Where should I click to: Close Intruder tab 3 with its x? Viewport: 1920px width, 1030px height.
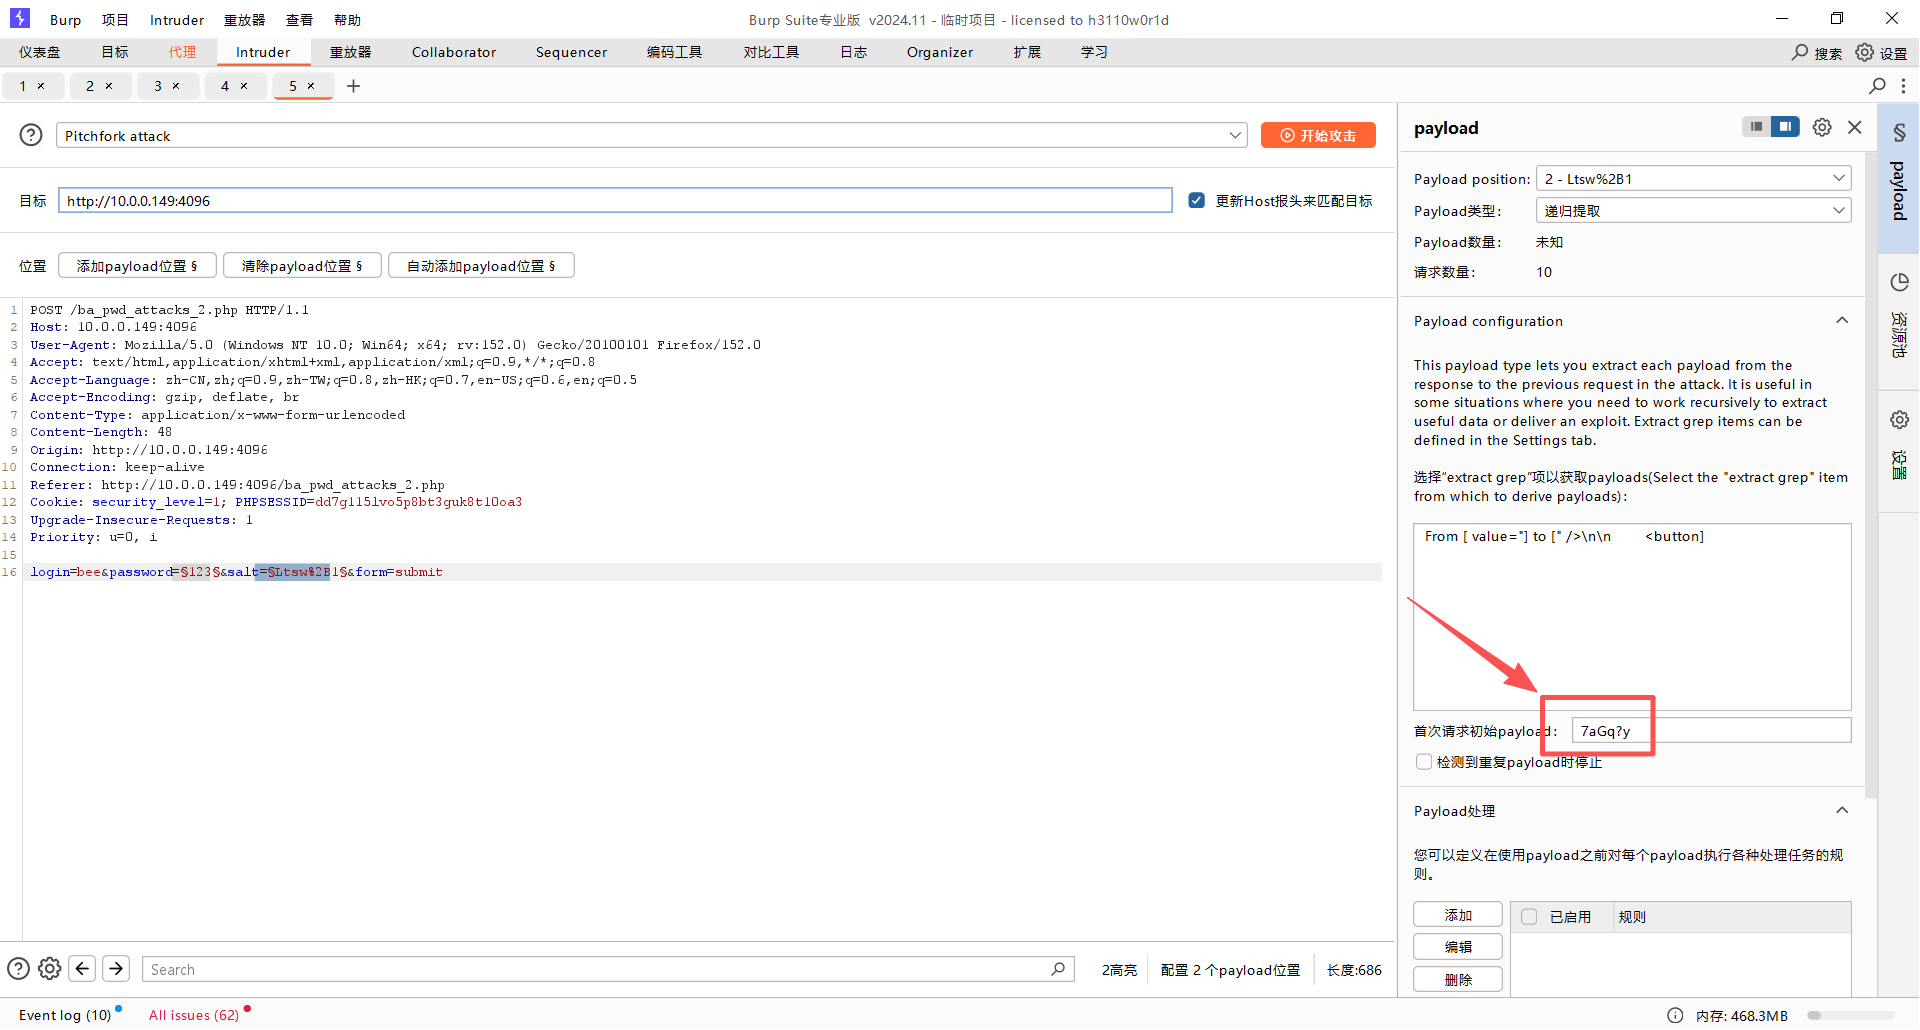(x=176, y=86)
